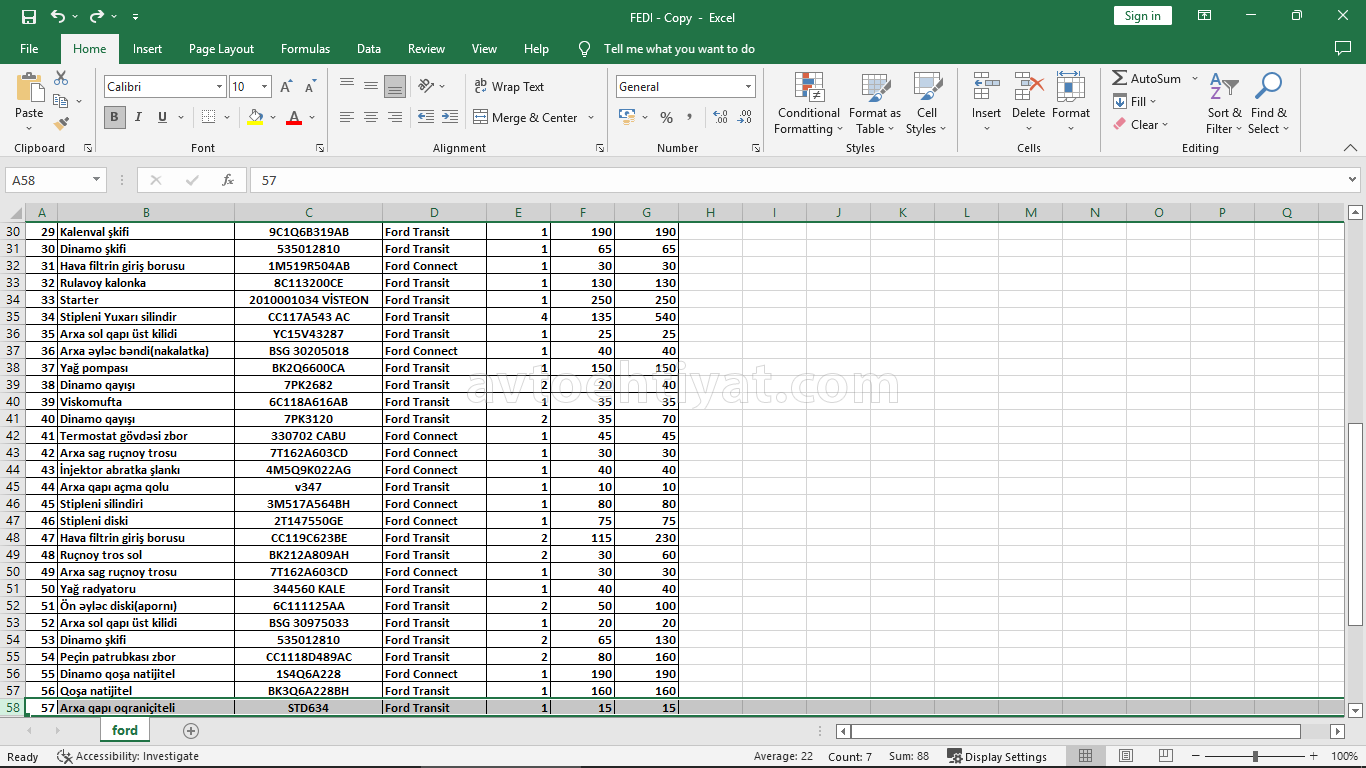Add a new sheet with plus button
The width and height of the screenshot is (1366, 768).
[x=191, y=731]
